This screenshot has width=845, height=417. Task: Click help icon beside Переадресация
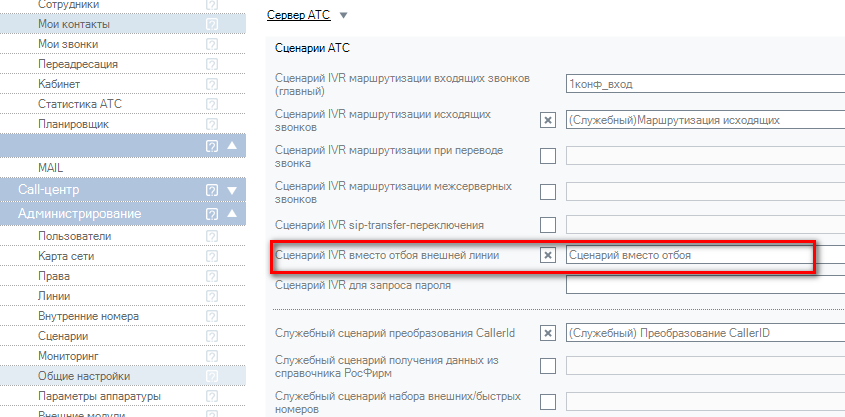point(212,64)
